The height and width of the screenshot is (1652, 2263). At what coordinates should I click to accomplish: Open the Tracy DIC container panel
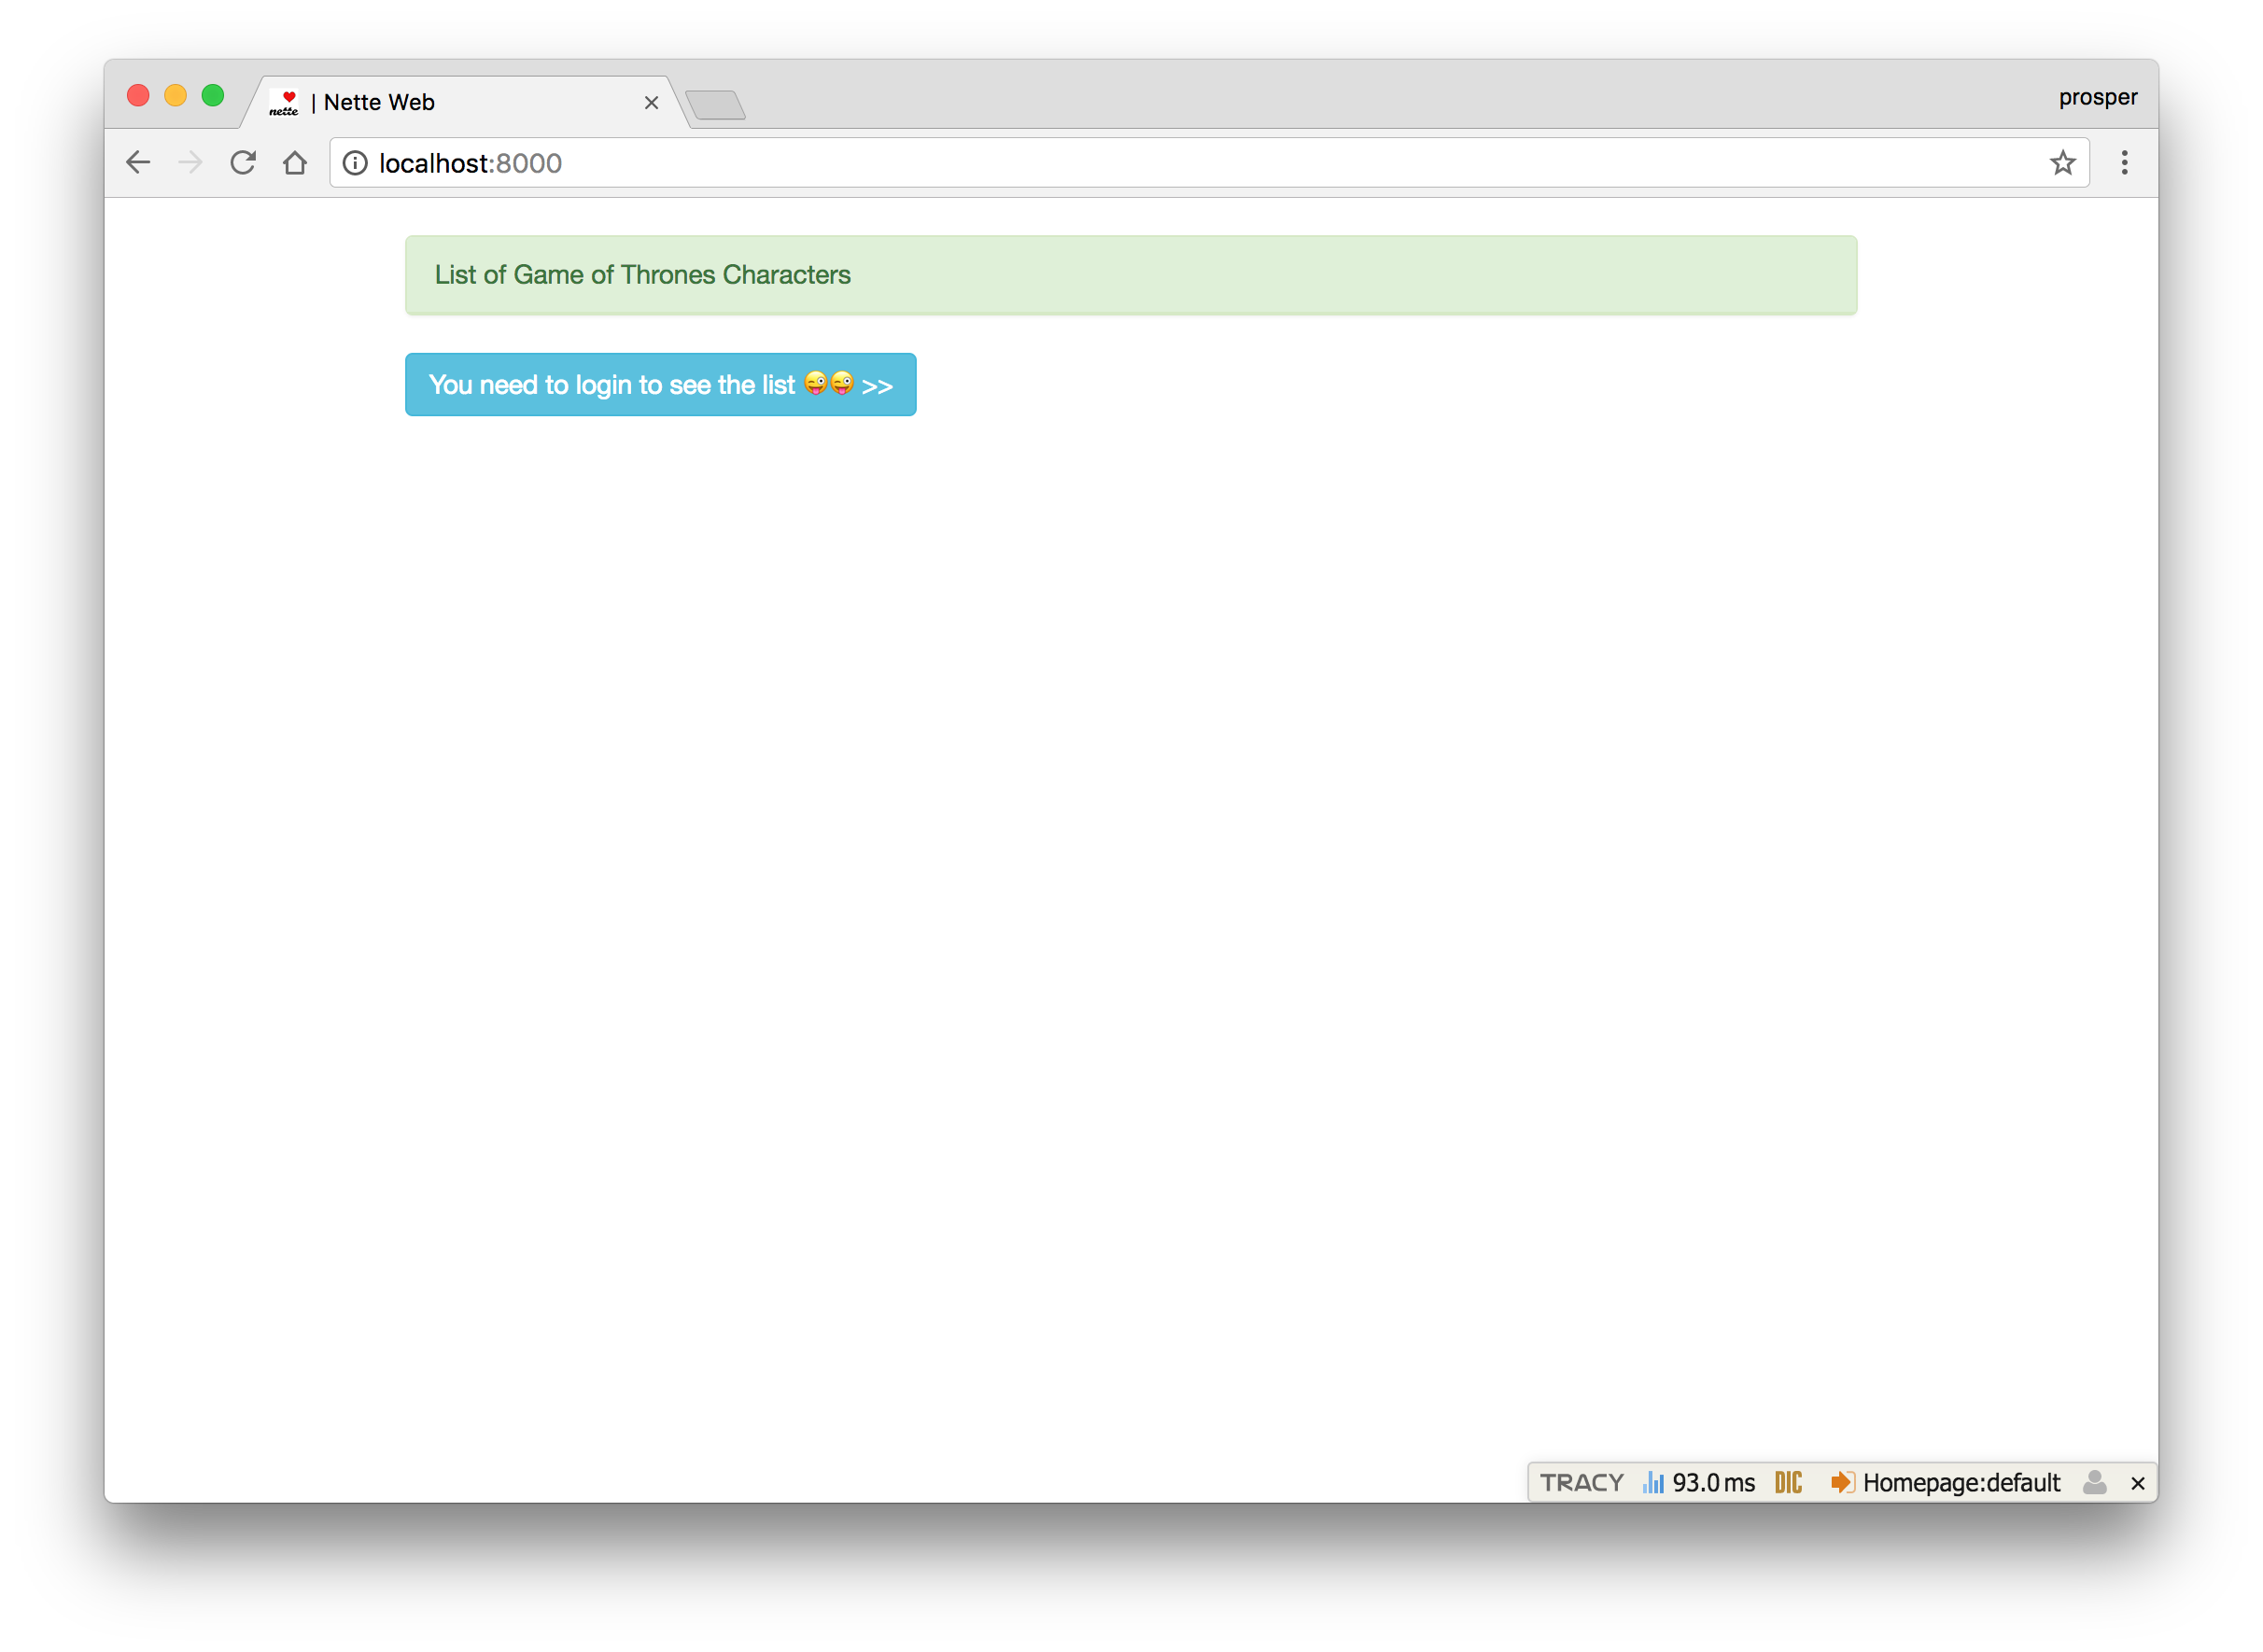tap(1788, 1483)
